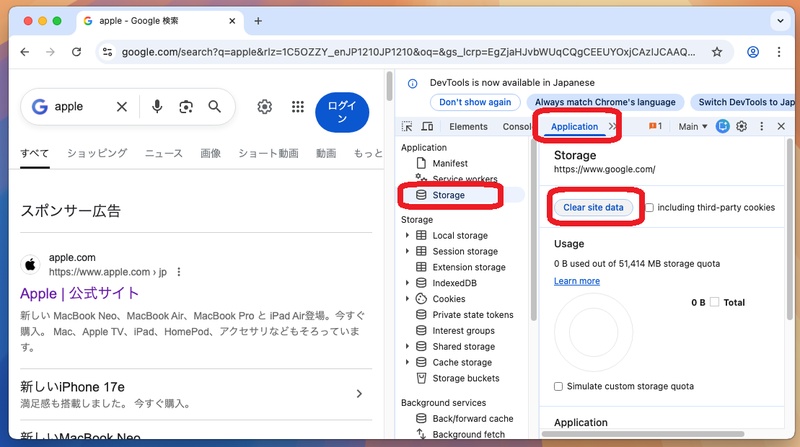The width and height of the screenshot is (800, 447).
Task: Open DevTools customize three-dot menu
Action: tap(762, 127)
